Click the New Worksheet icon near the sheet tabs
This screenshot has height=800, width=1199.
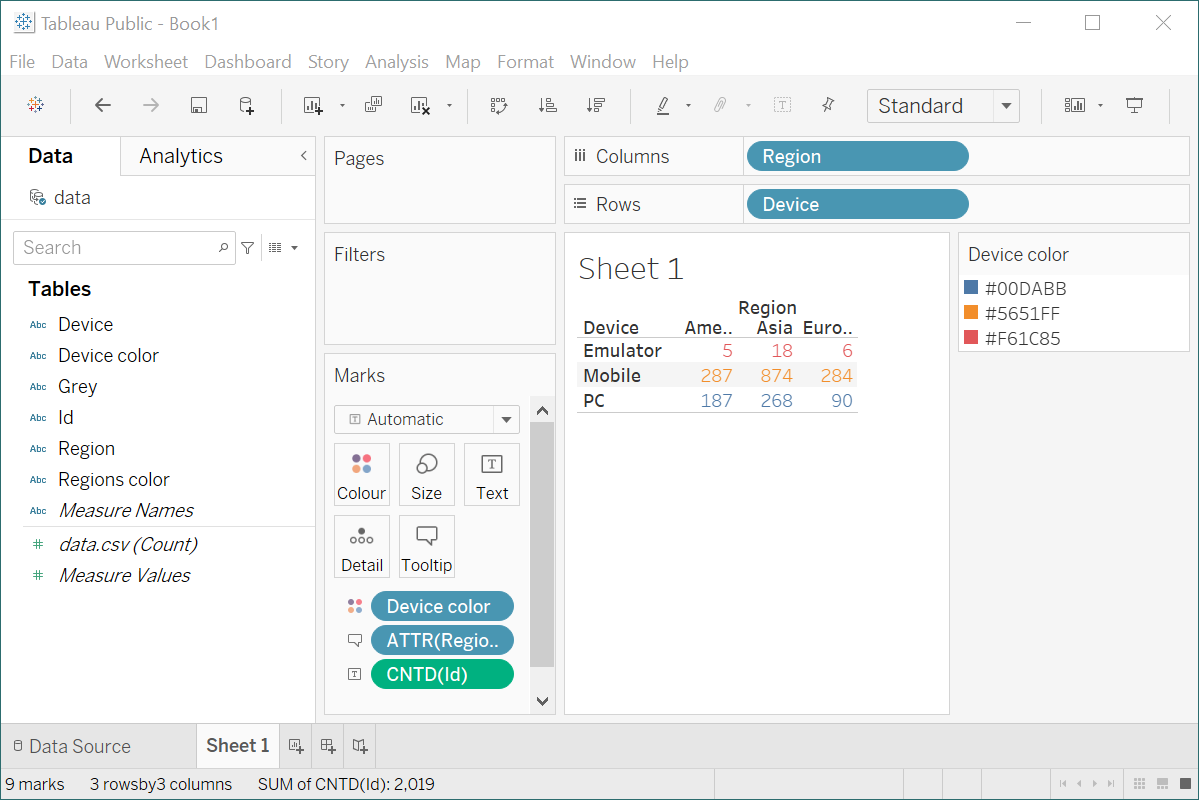(x=295, y=746)
